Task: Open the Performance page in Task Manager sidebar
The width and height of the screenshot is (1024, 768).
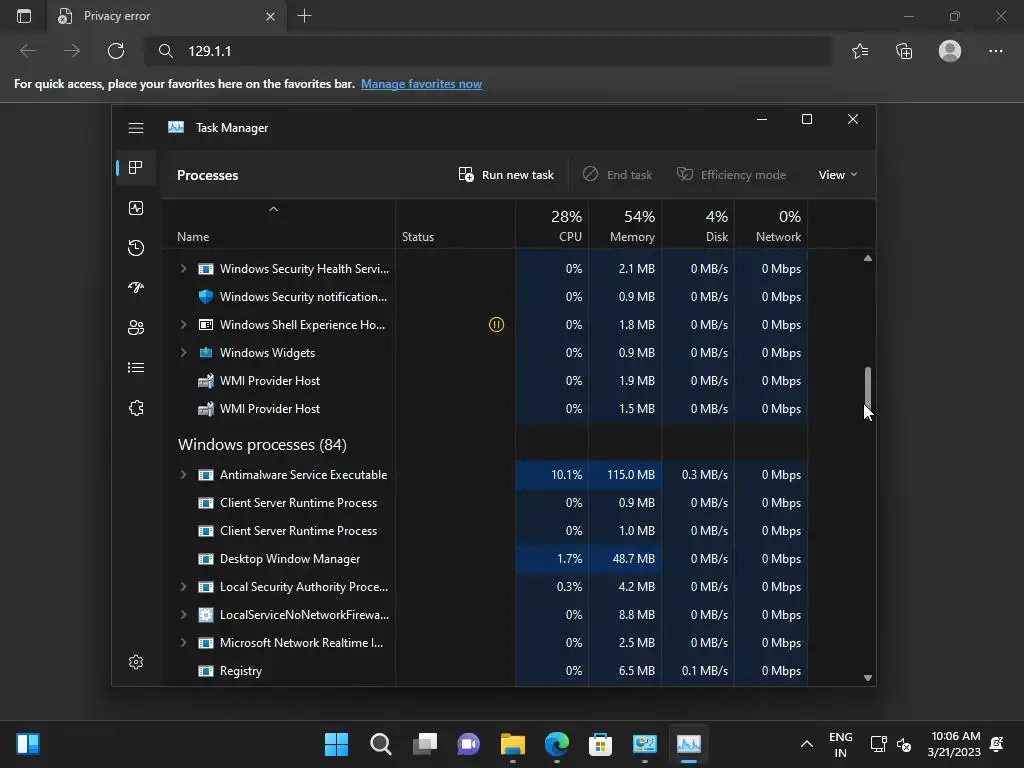Action: [136, 208]
